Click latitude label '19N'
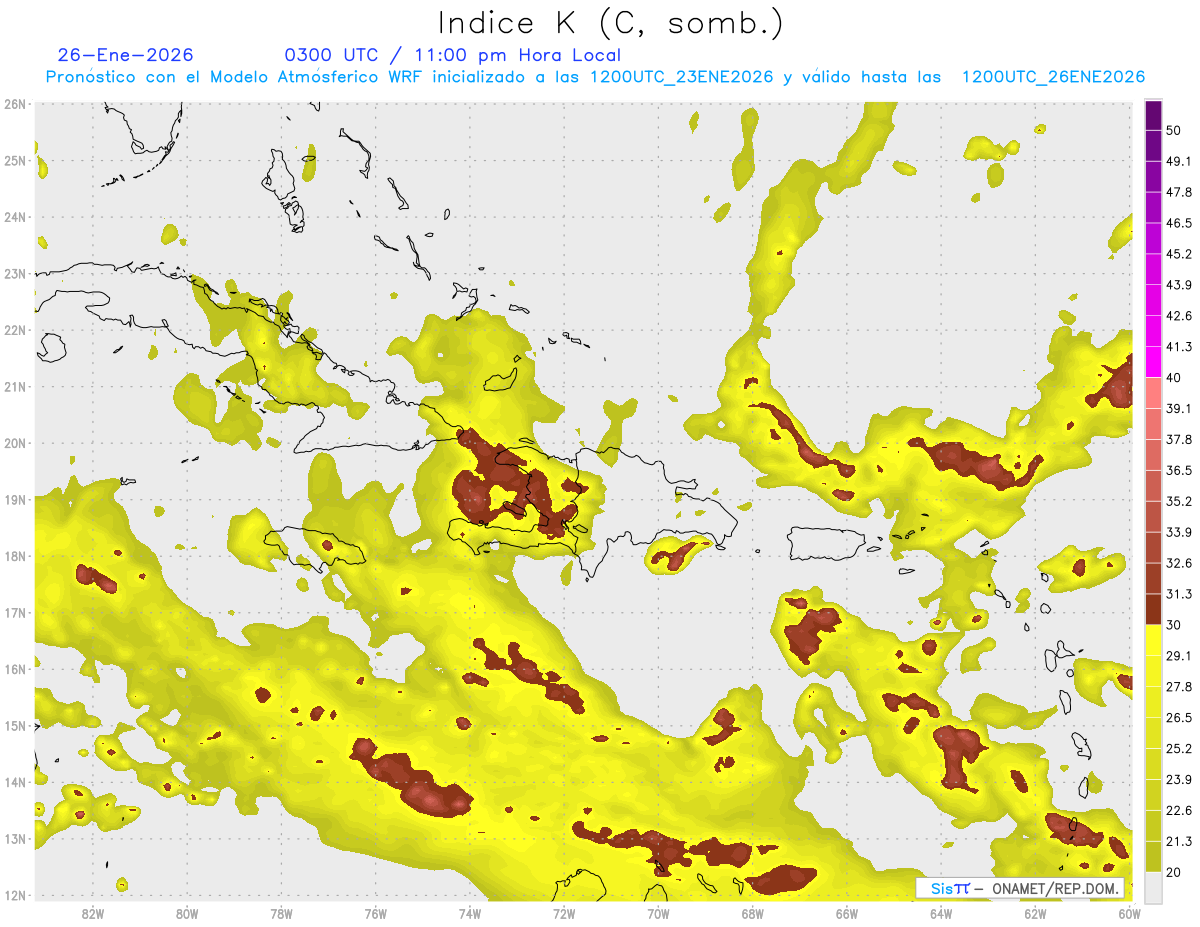This screenshot has height=927, width=1200. coord(15,500)
